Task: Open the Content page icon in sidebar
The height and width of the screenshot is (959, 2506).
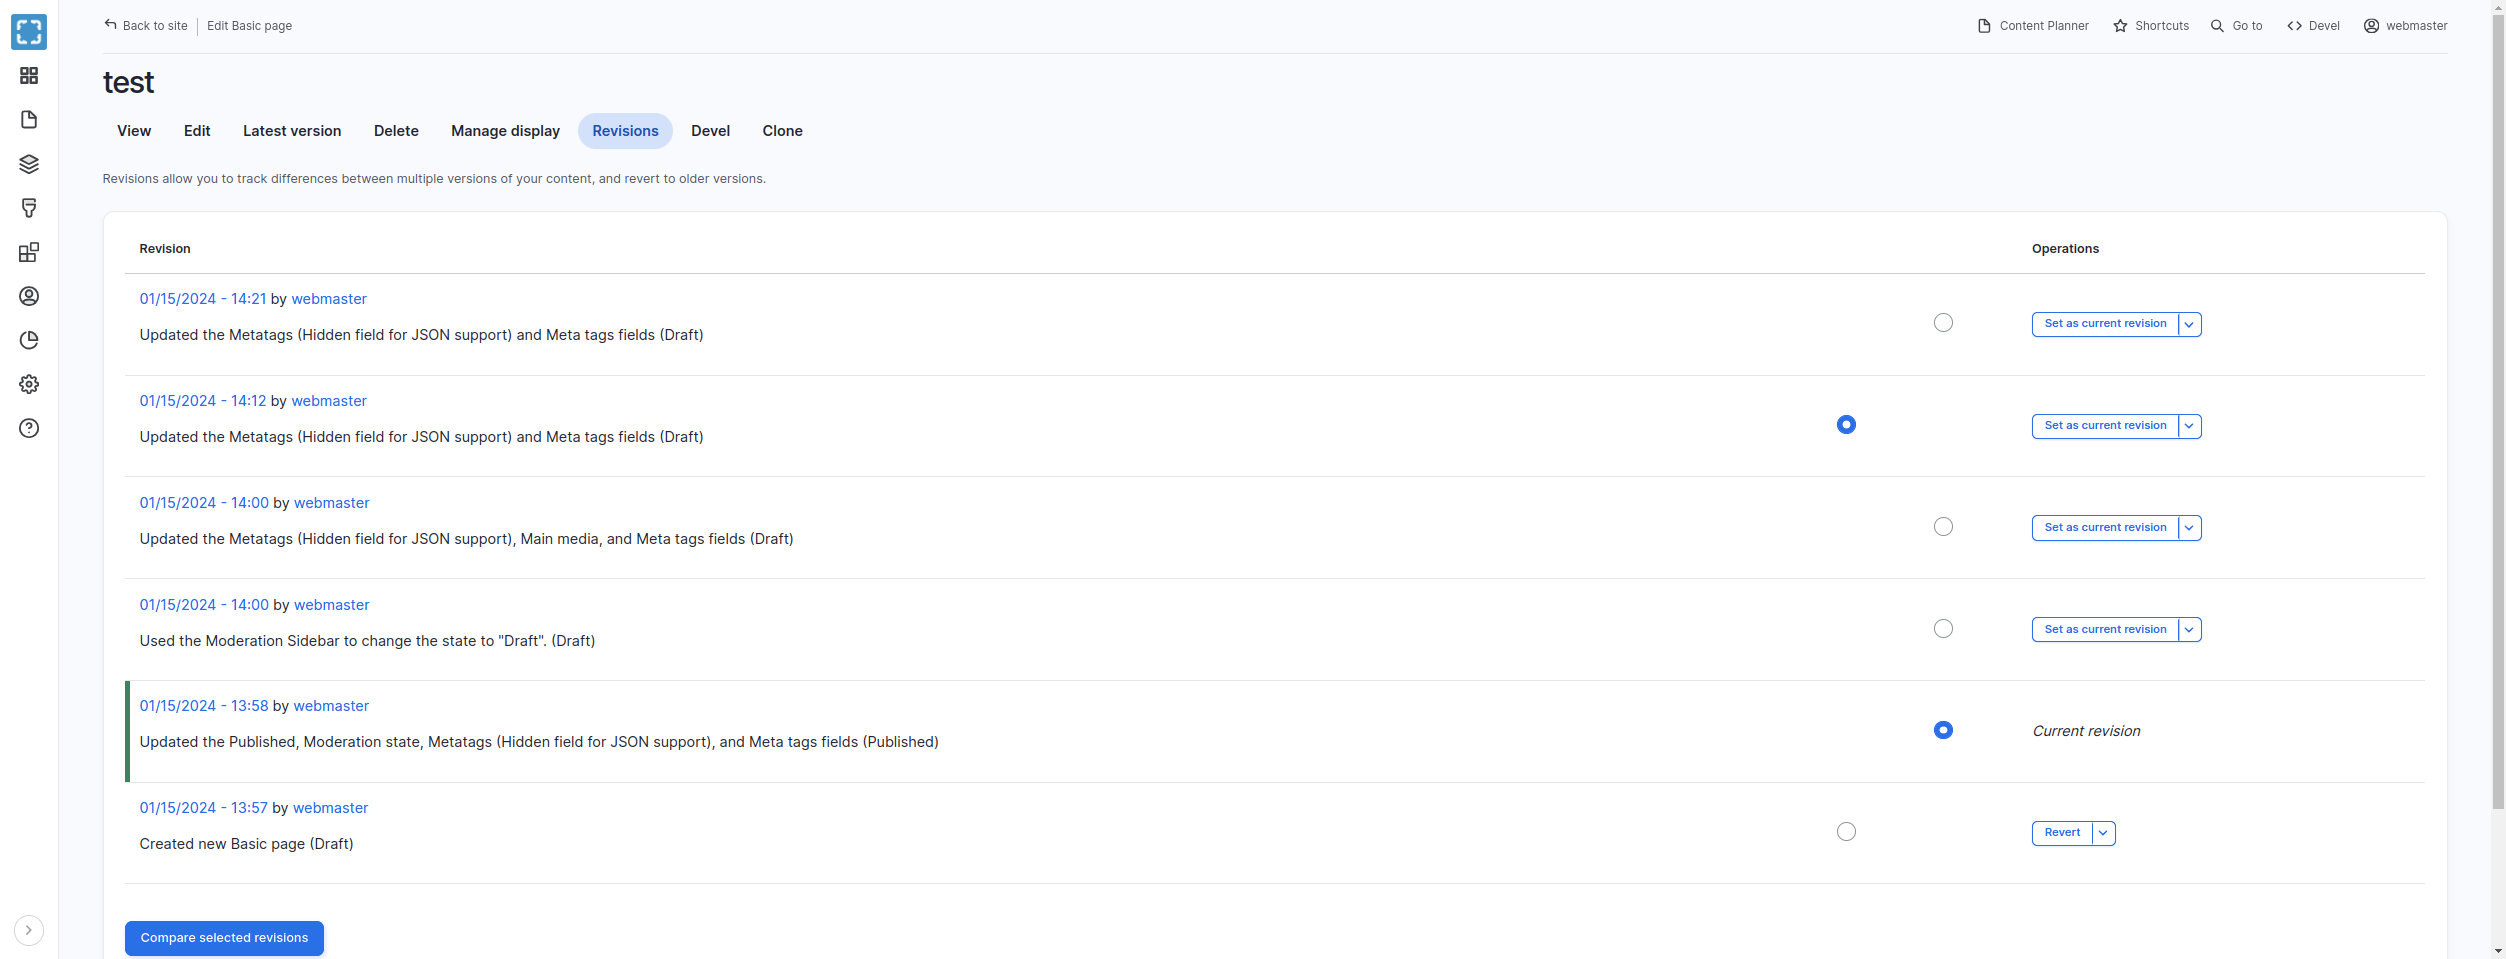Action: 29,120
